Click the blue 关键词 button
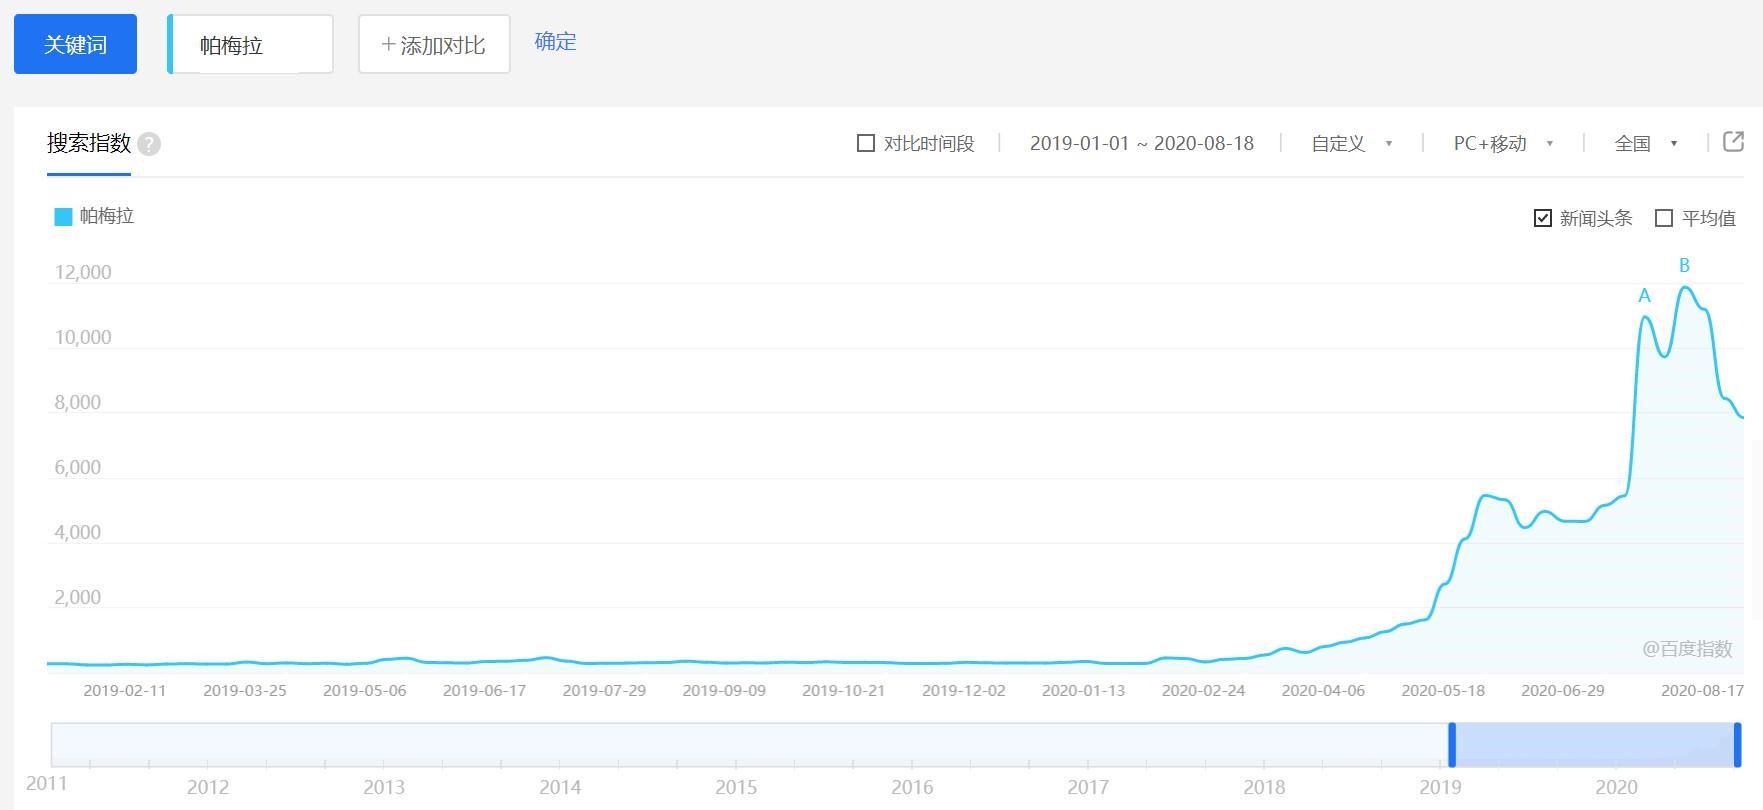Screen dimensions: 1763x810 pos(75,44)
